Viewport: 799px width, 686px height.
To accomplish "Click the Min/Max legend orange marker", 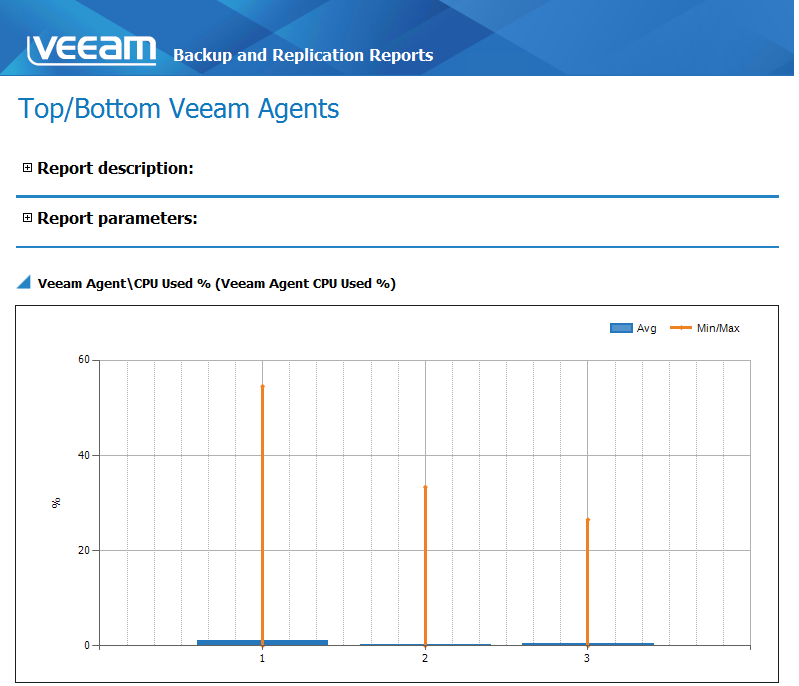I will pyautogui.click(x=680, y=328).
